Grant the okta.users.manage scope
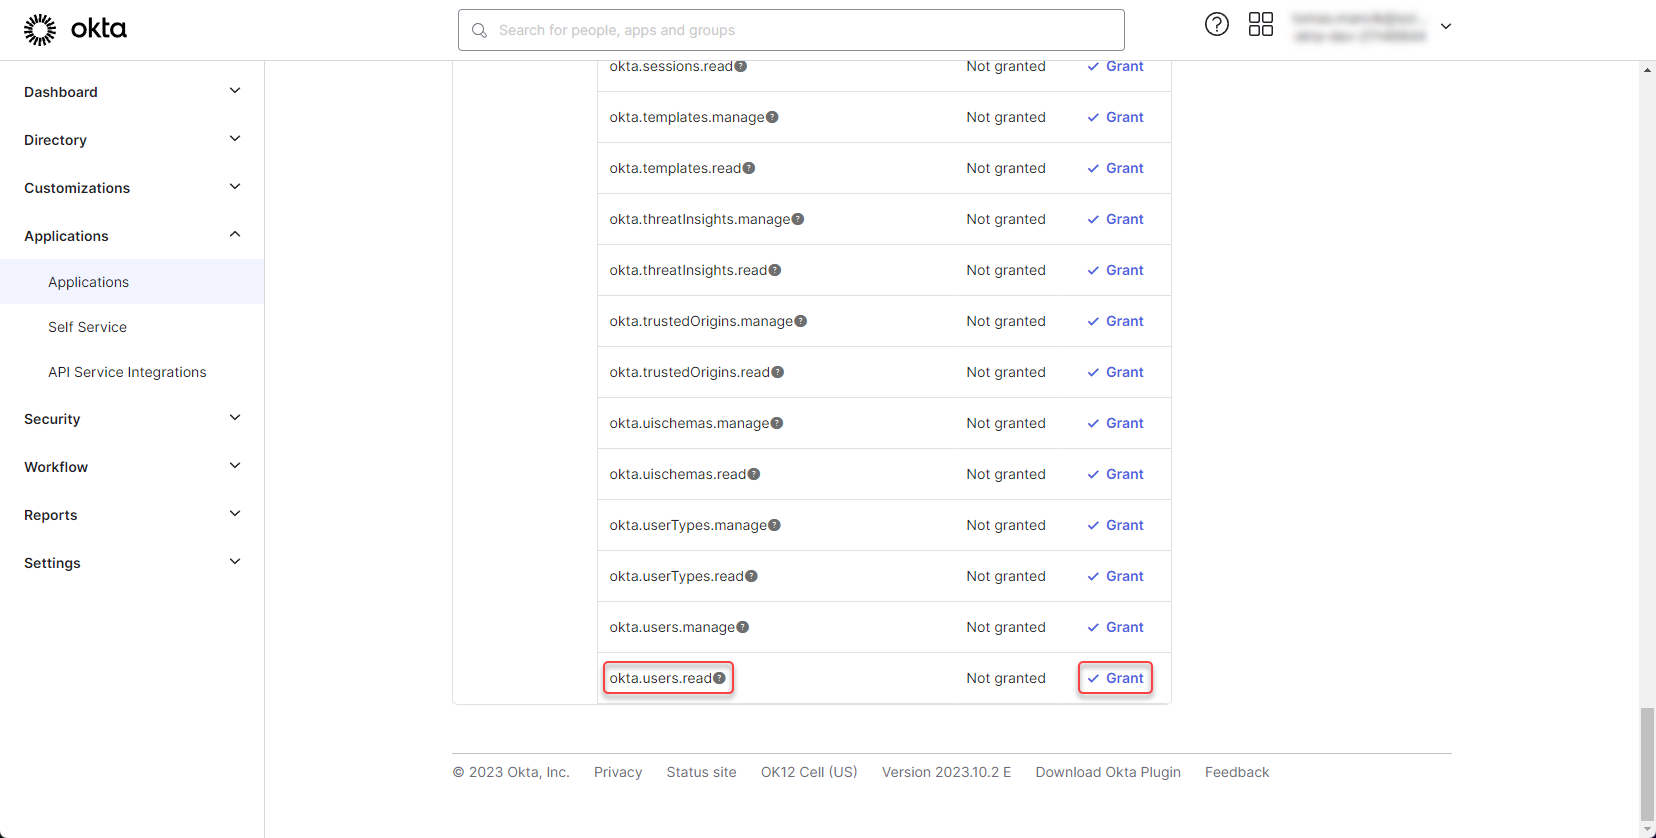Image resolution: width=1656 pixels, height=838 pixels. [1116, 627]
